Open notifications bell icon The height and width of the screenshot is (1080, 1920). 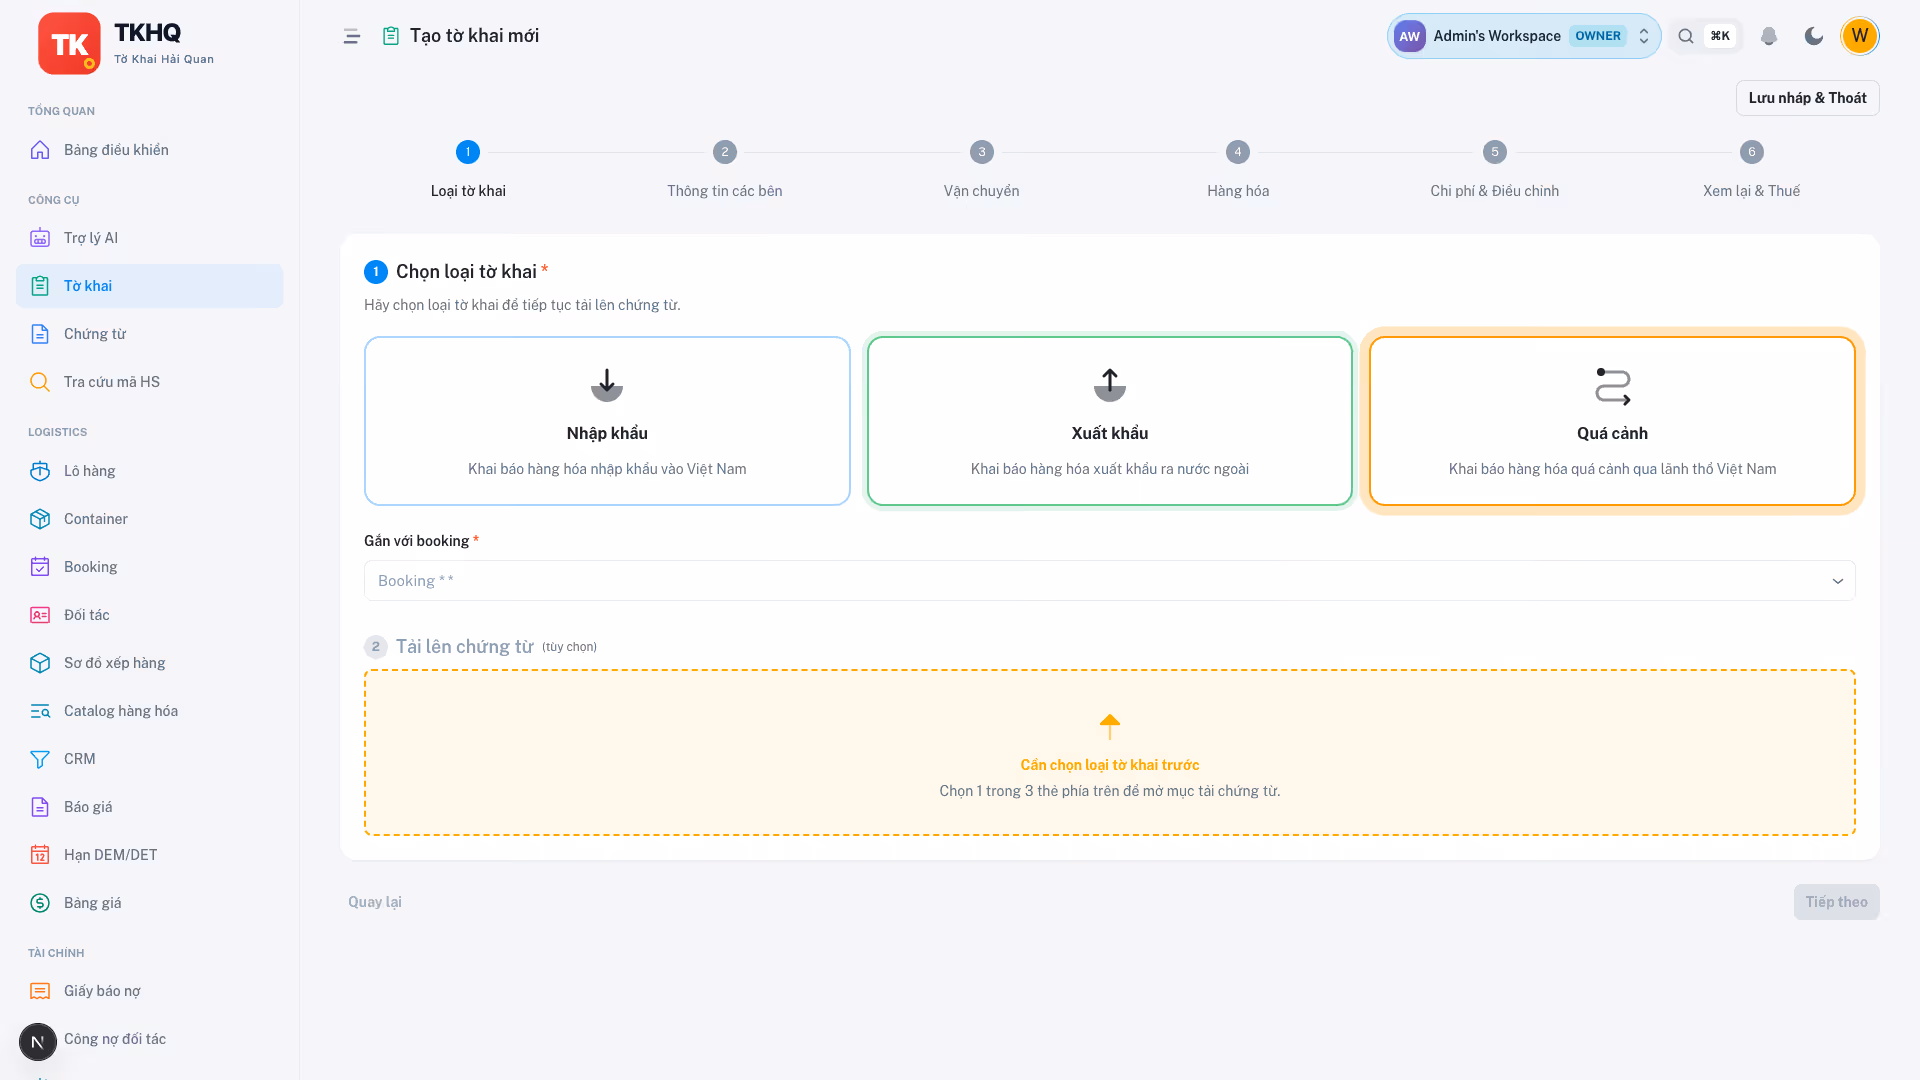pyautogui.click(x=1769, y=36)
